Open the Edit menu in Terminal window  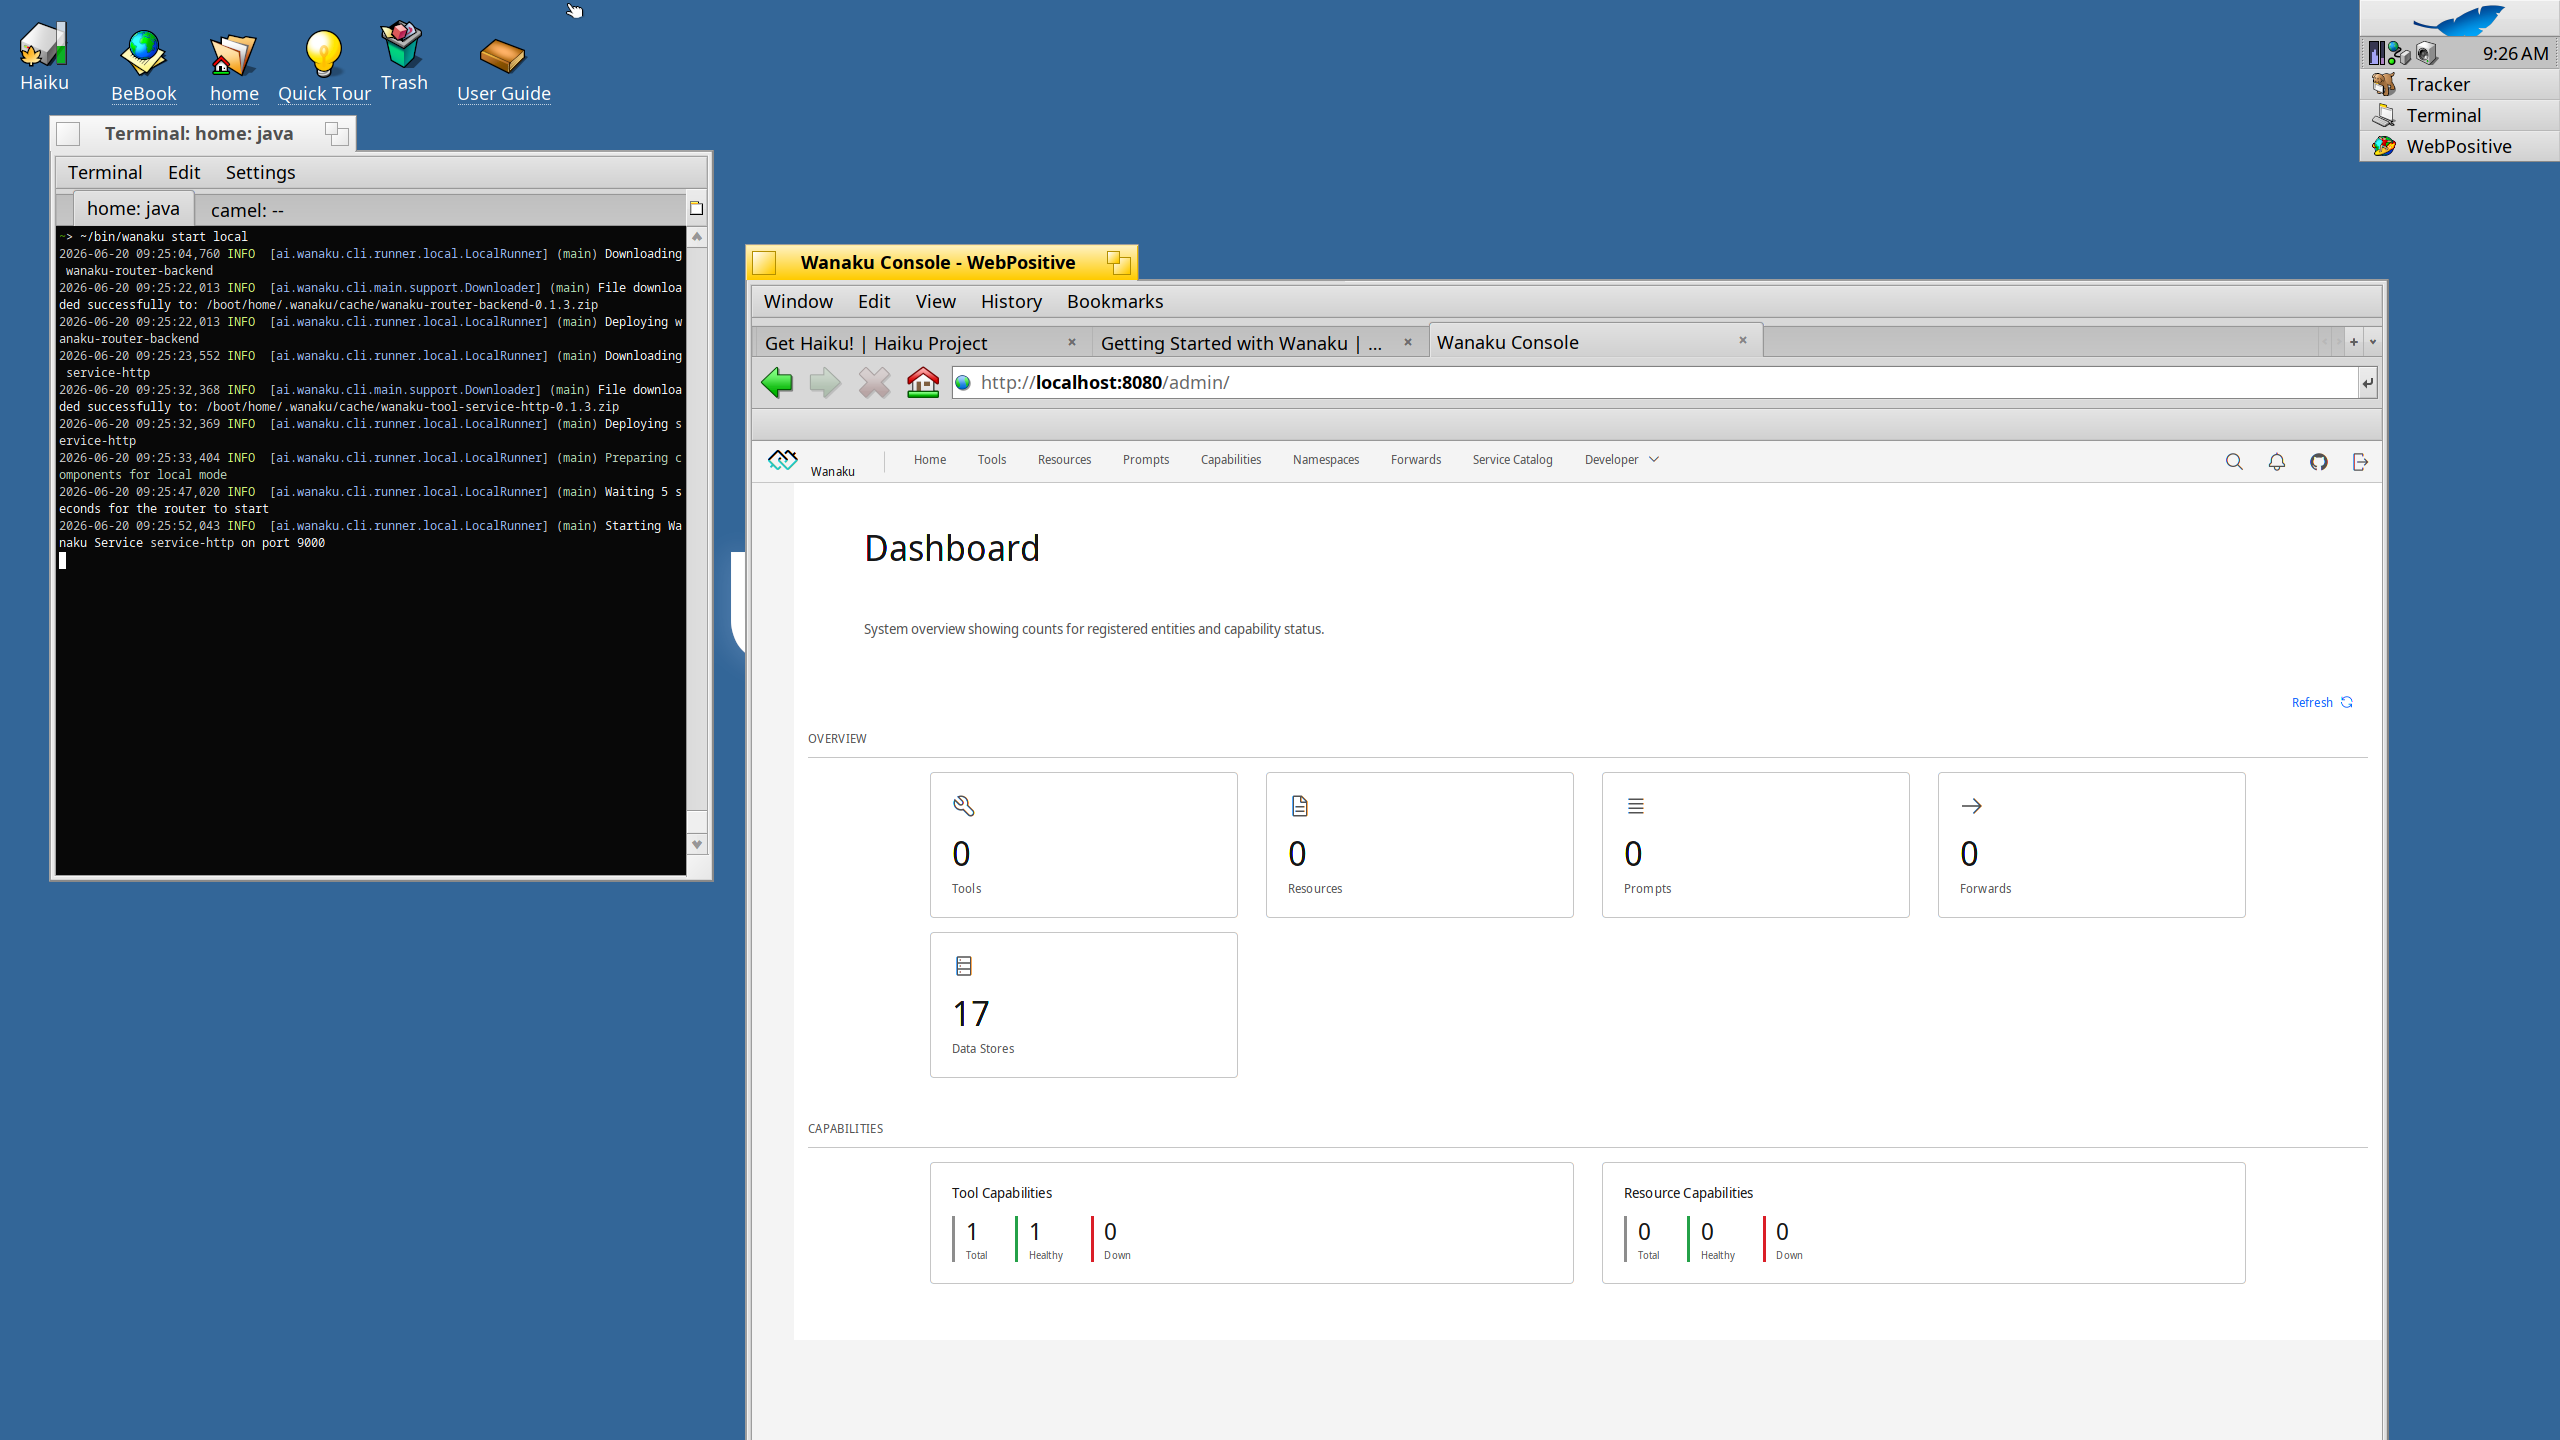click(x=184, y=172)
